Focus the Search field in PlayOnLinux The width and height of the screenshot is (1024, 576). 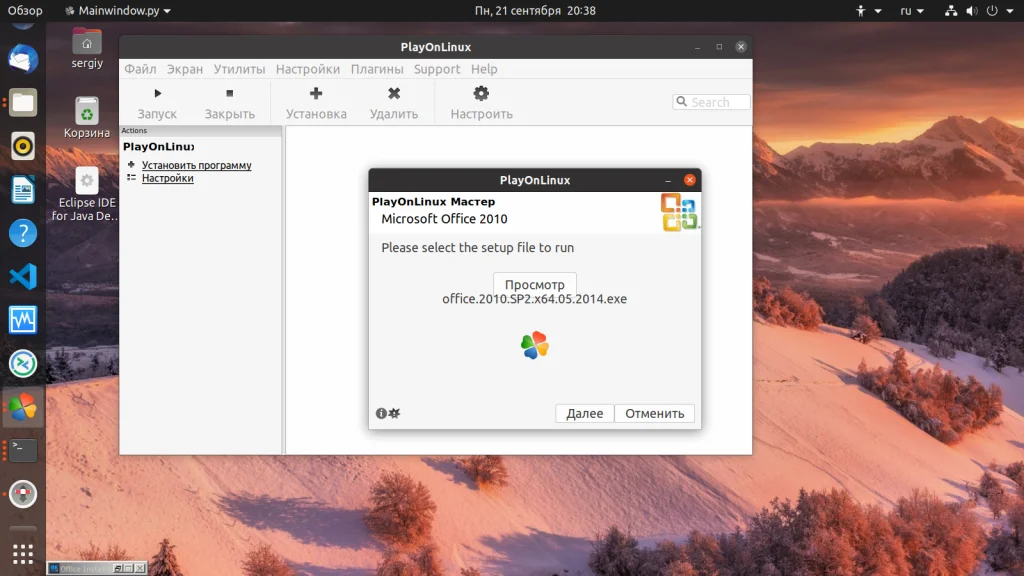[711, 102]
